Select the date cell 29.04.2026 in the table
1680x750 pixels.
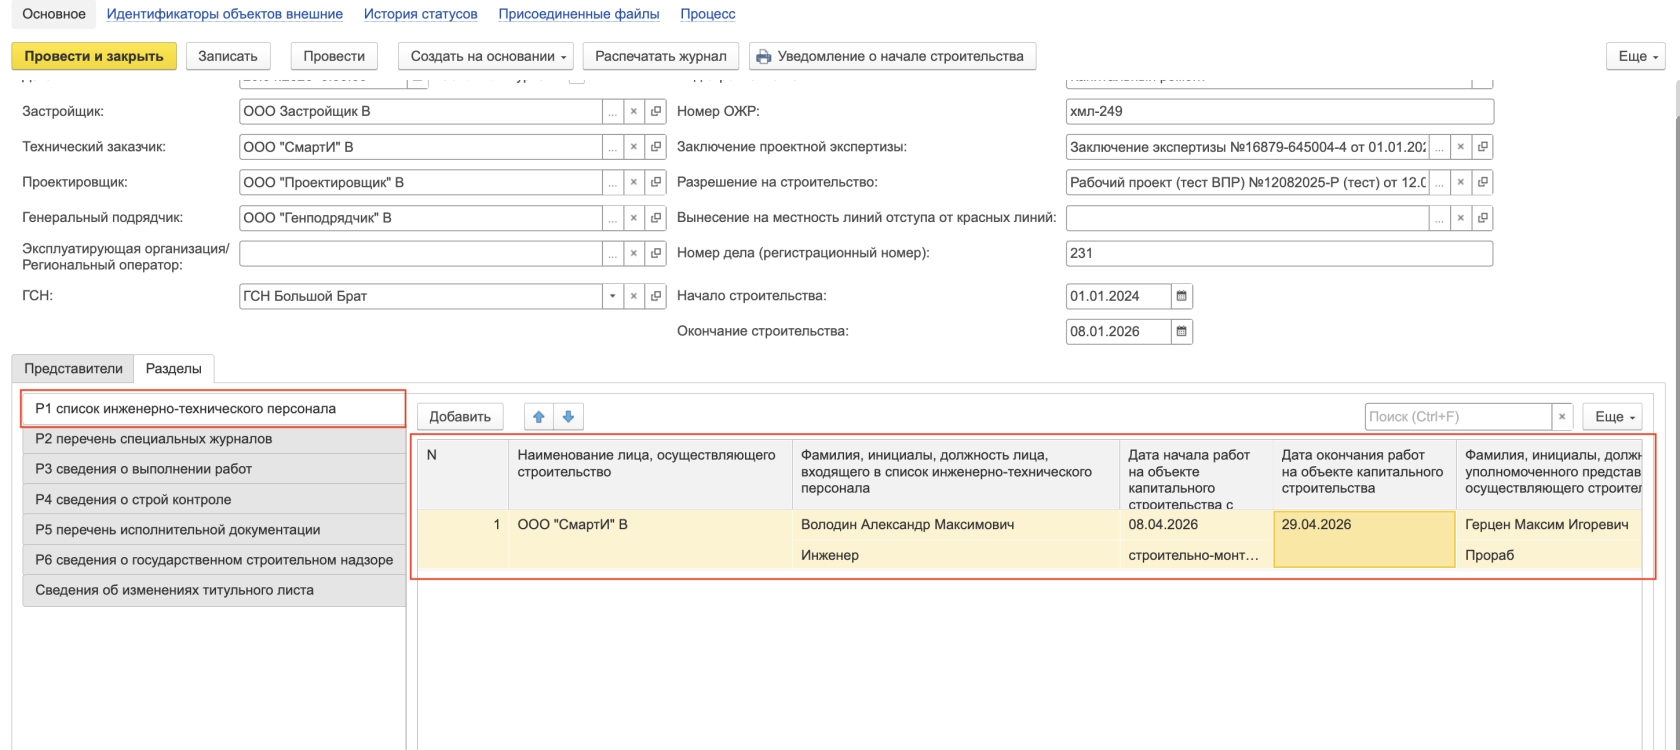click(1364, 540)
